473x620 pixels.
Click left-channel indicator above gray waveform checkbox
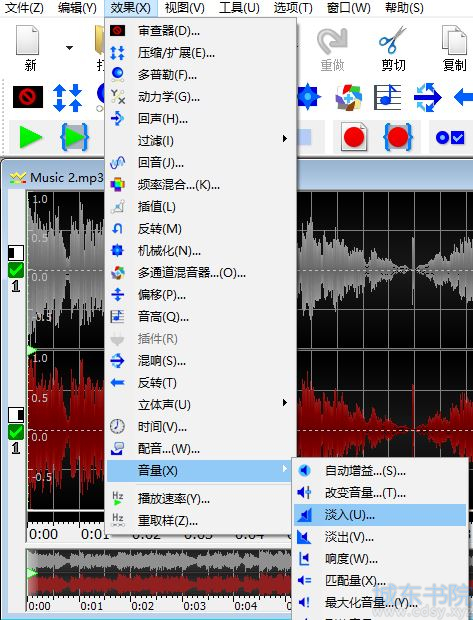[x=16, y=253]
